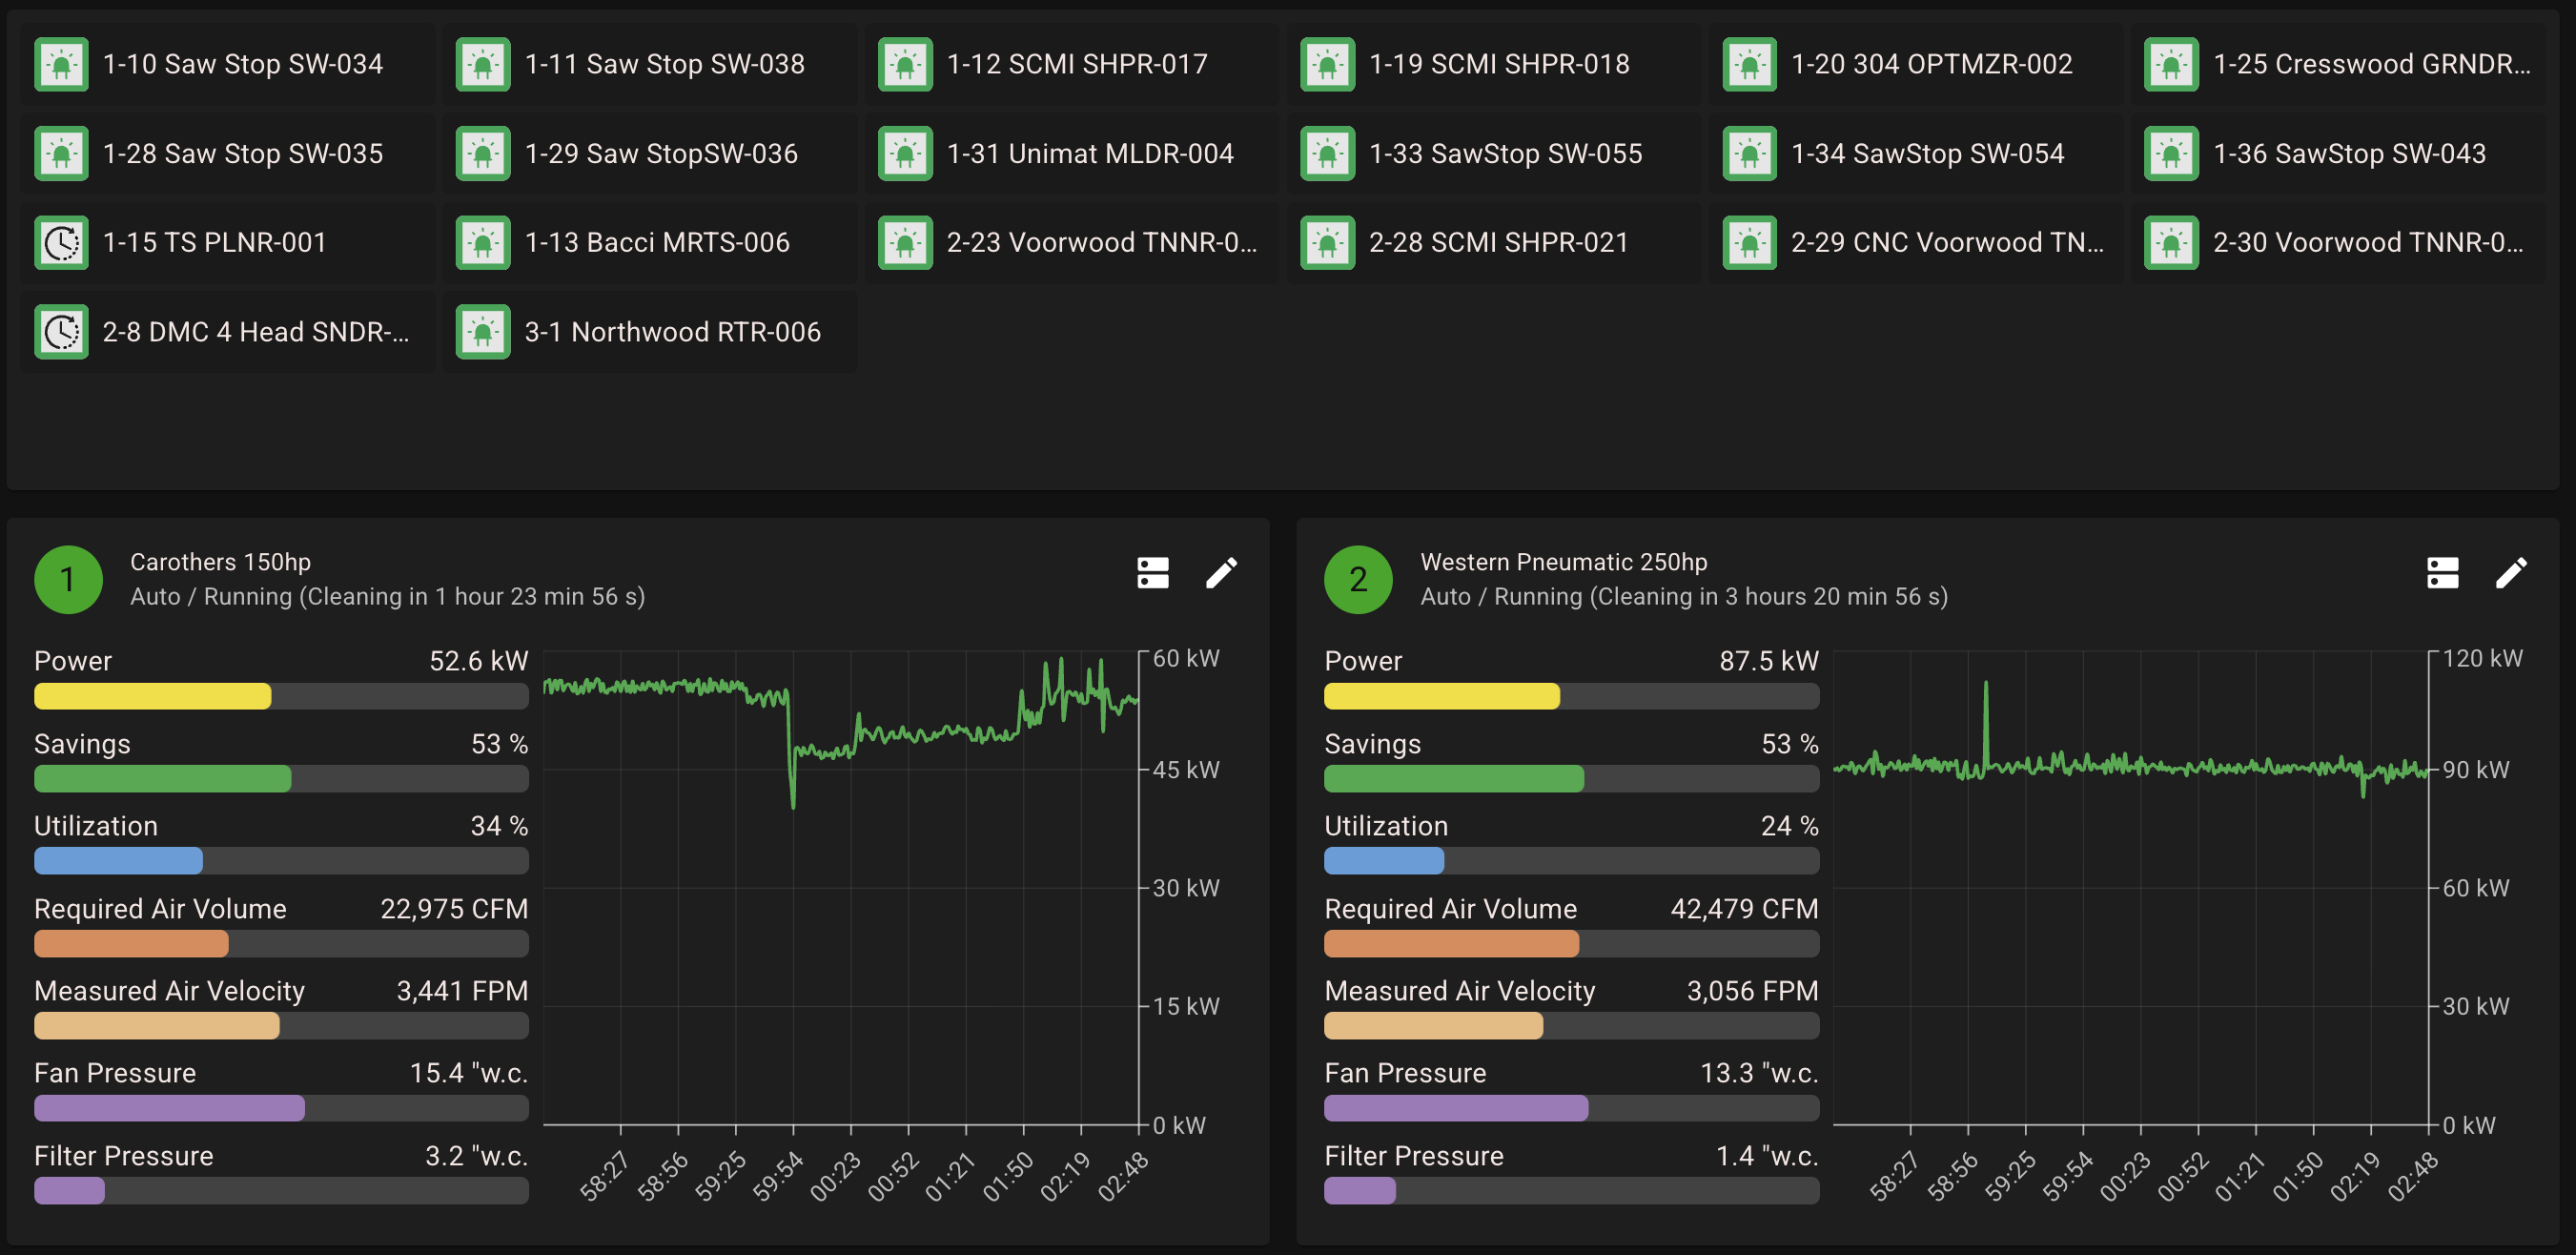Click the status icon for 1-11 Saw Stop SW-038
Image resolution: width=2576 pixels, height=1255 pixels.
point(483,64)
